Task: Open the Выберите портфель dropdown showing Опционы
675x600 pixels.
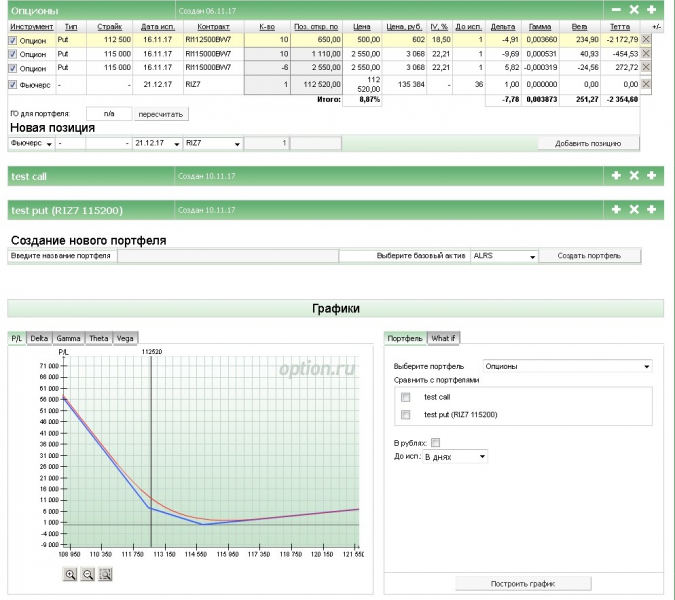Action: [567, 366]
